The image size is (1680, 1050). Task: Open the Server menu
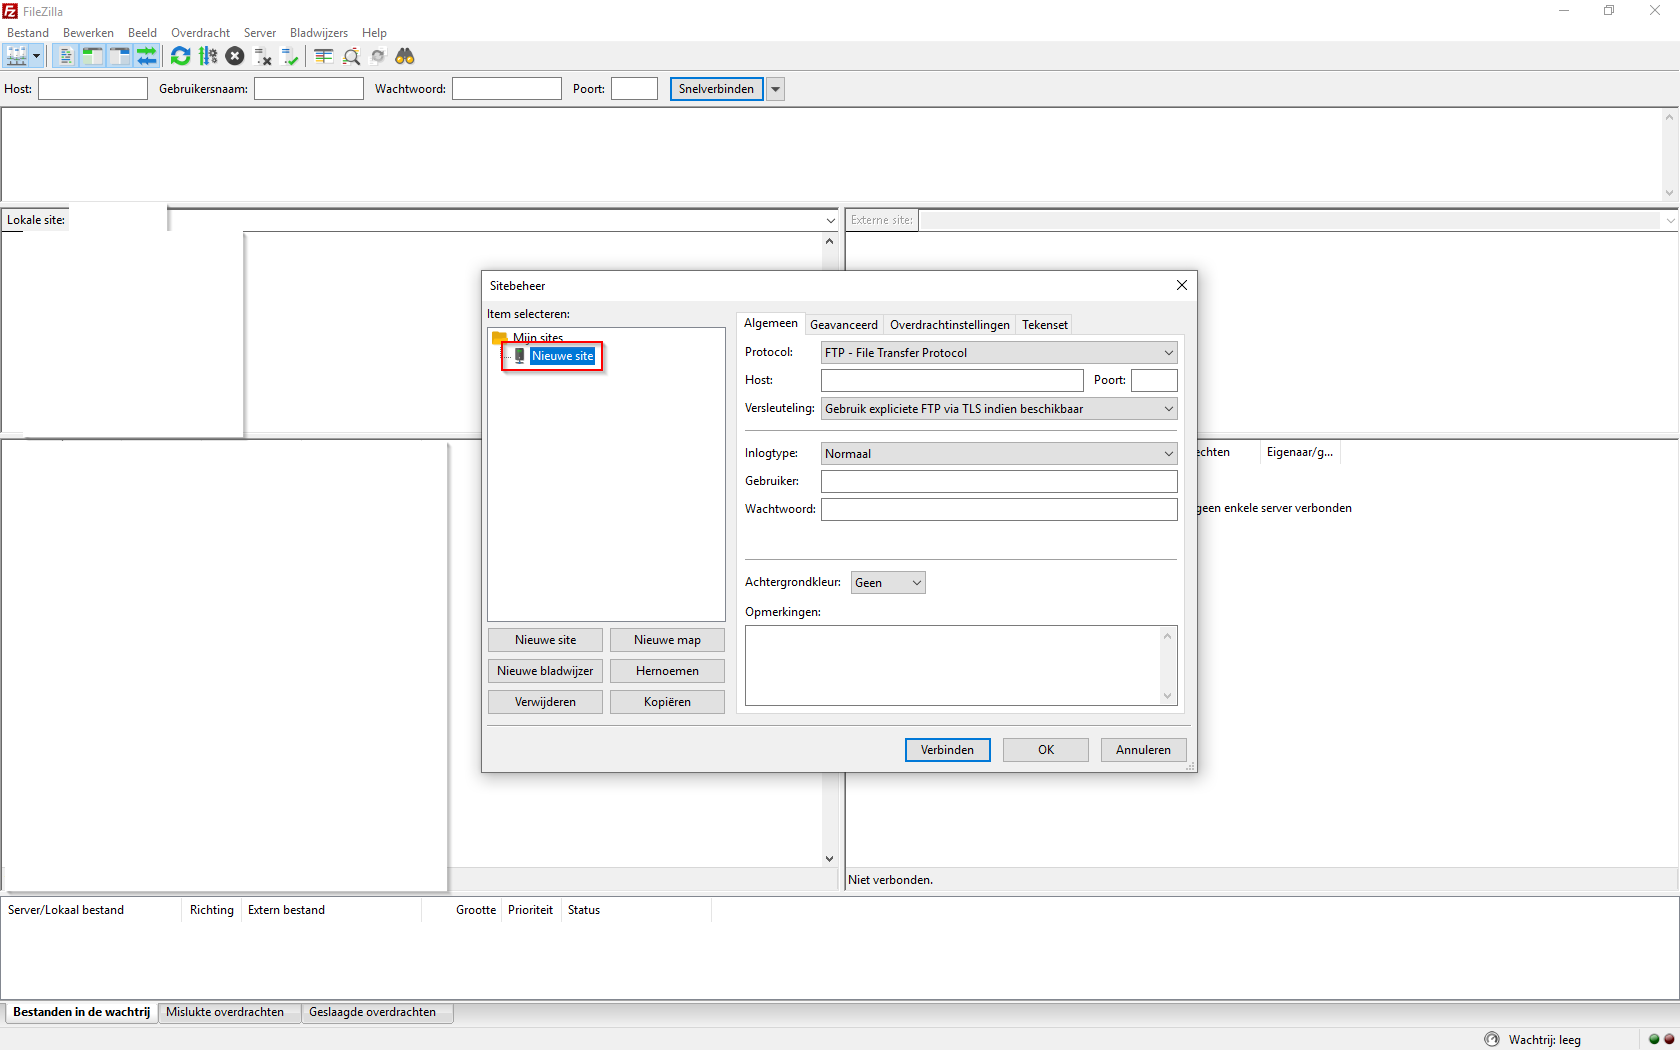point(260,33)
